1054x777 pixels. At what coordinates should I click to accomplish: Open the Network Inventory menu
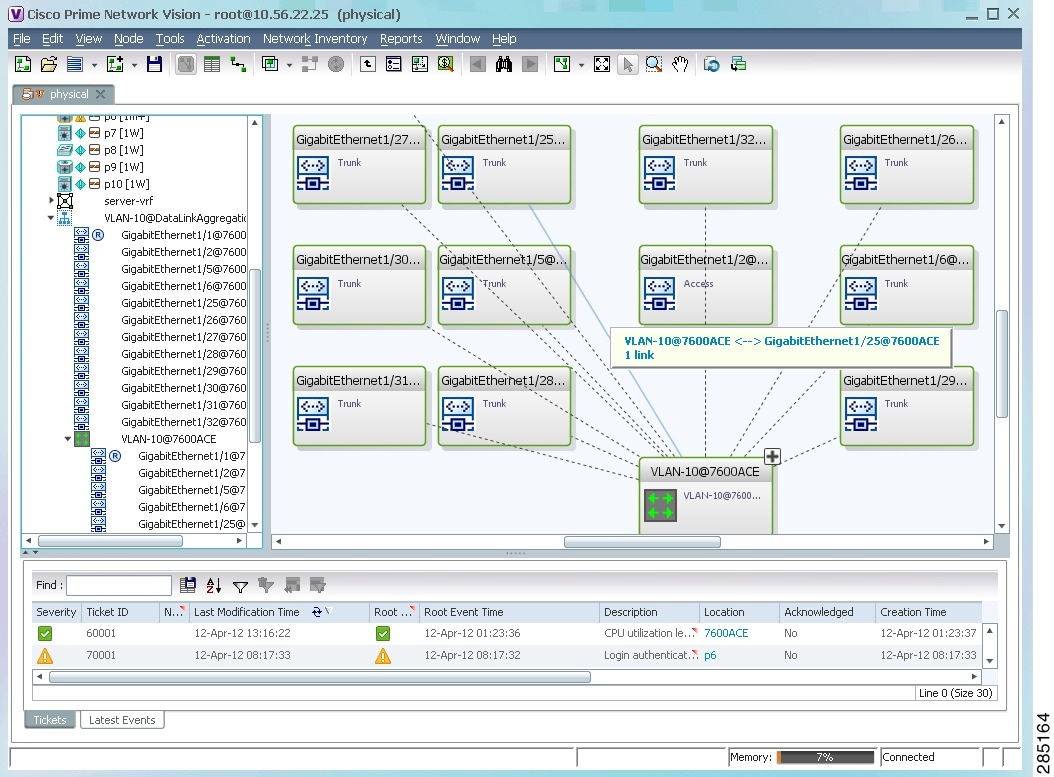[x=315, y=39]
